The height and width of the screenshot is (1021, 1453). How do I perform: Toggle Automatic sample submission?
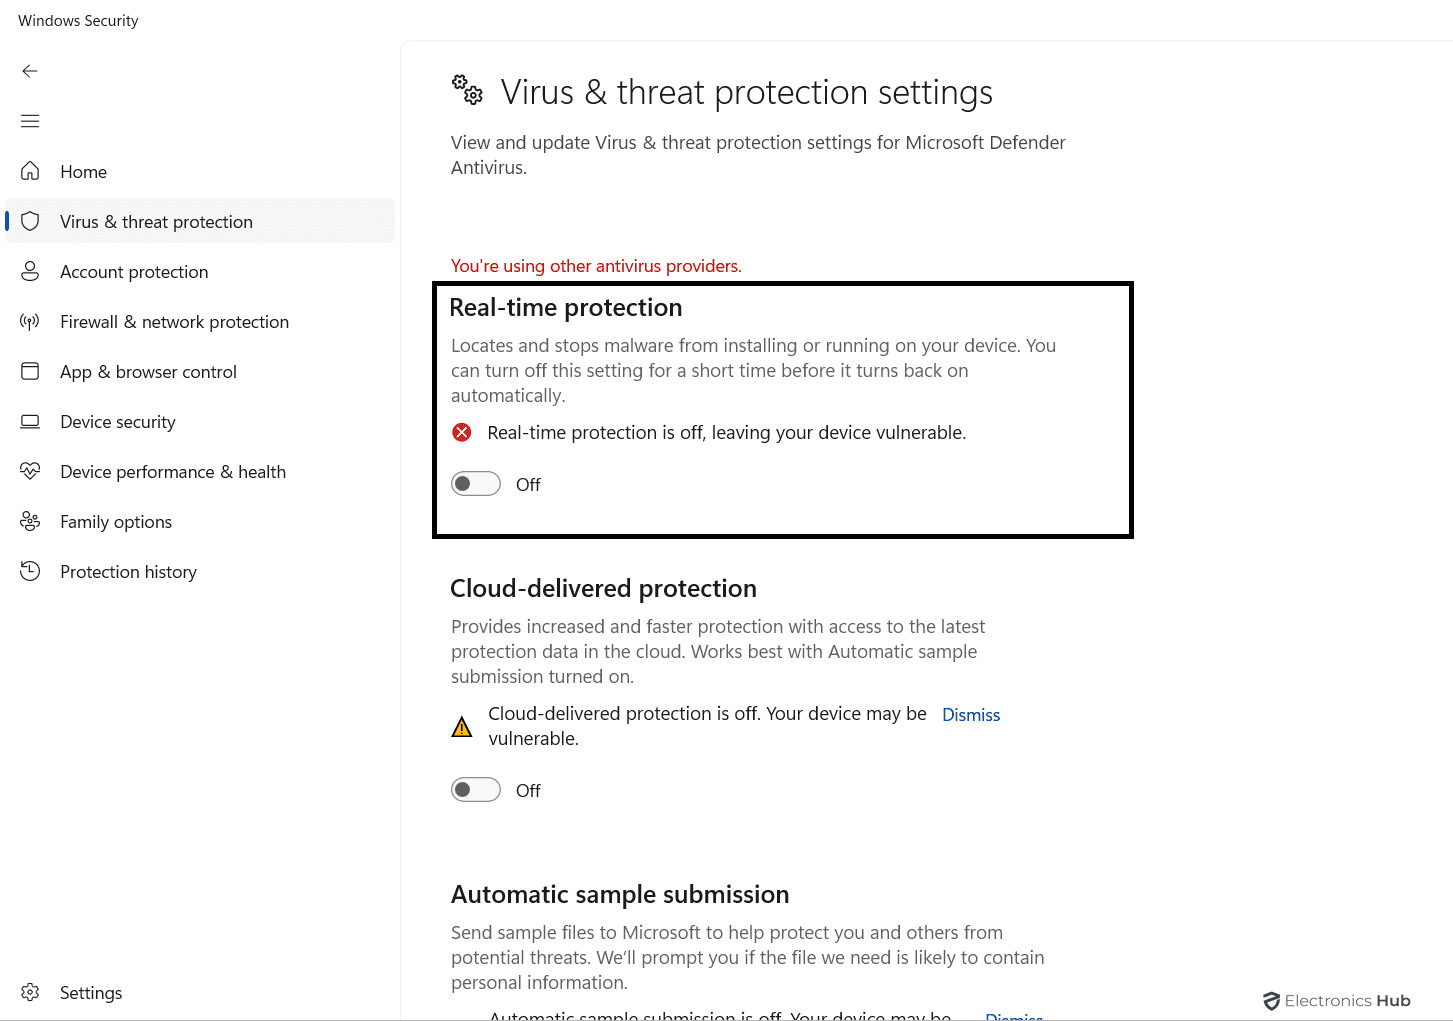pyautogui.click(x=476, y=1018)
